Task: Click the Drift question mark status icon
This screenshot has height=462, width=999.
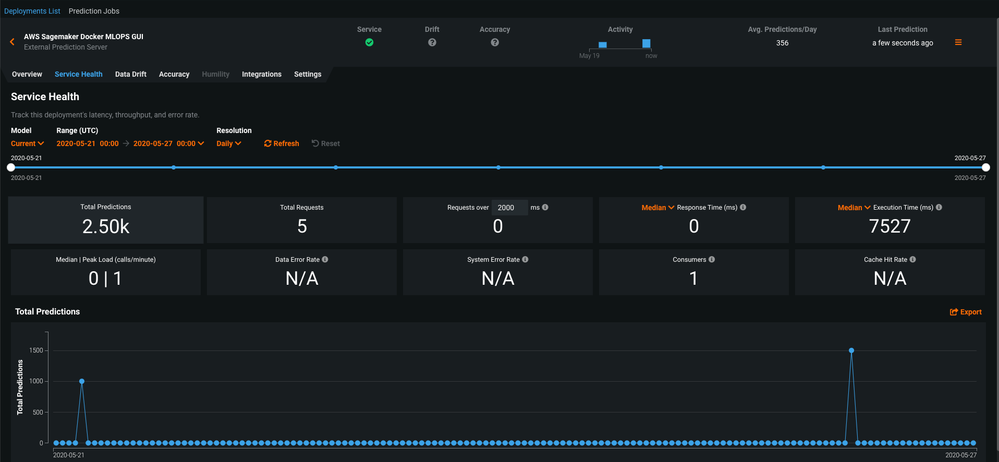Action: point(432,42)
